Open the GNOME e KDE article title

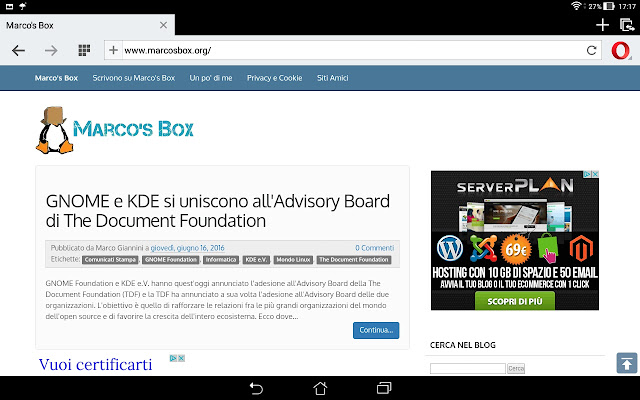218,211
